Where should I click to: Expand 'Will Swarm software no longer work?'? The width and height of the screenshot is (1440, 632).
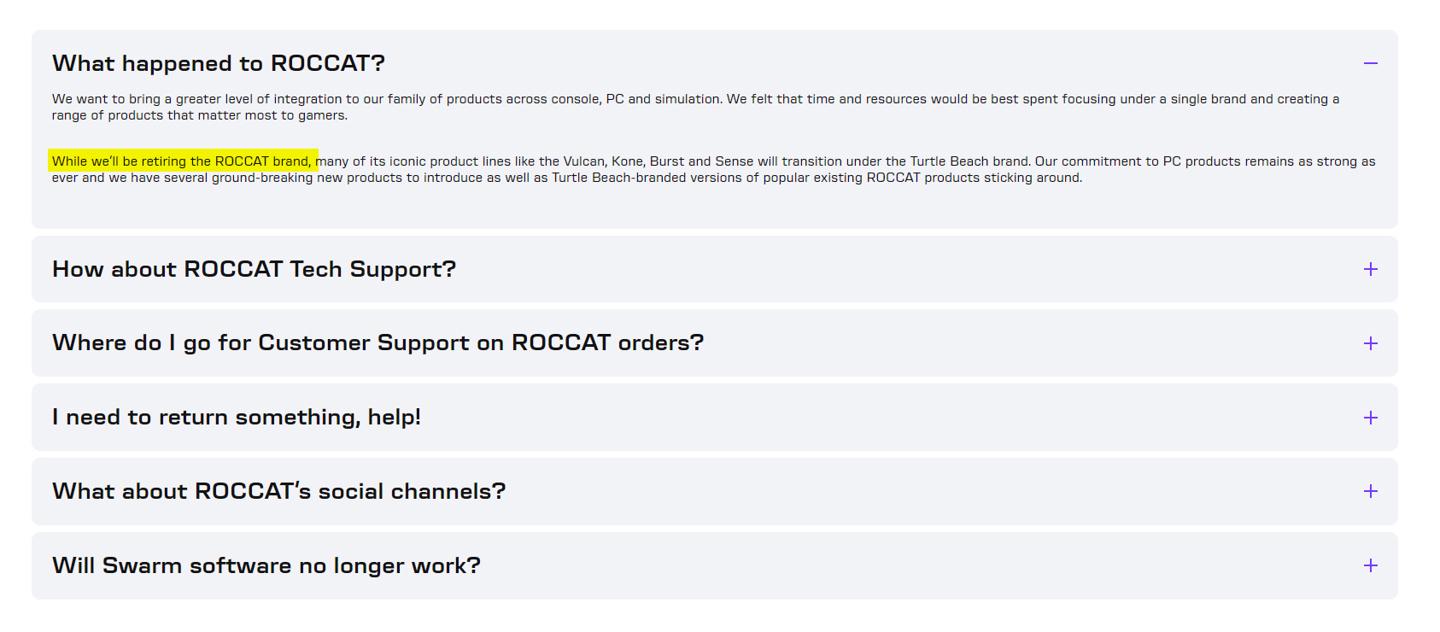pyautogui.click(x=266, y=565)
